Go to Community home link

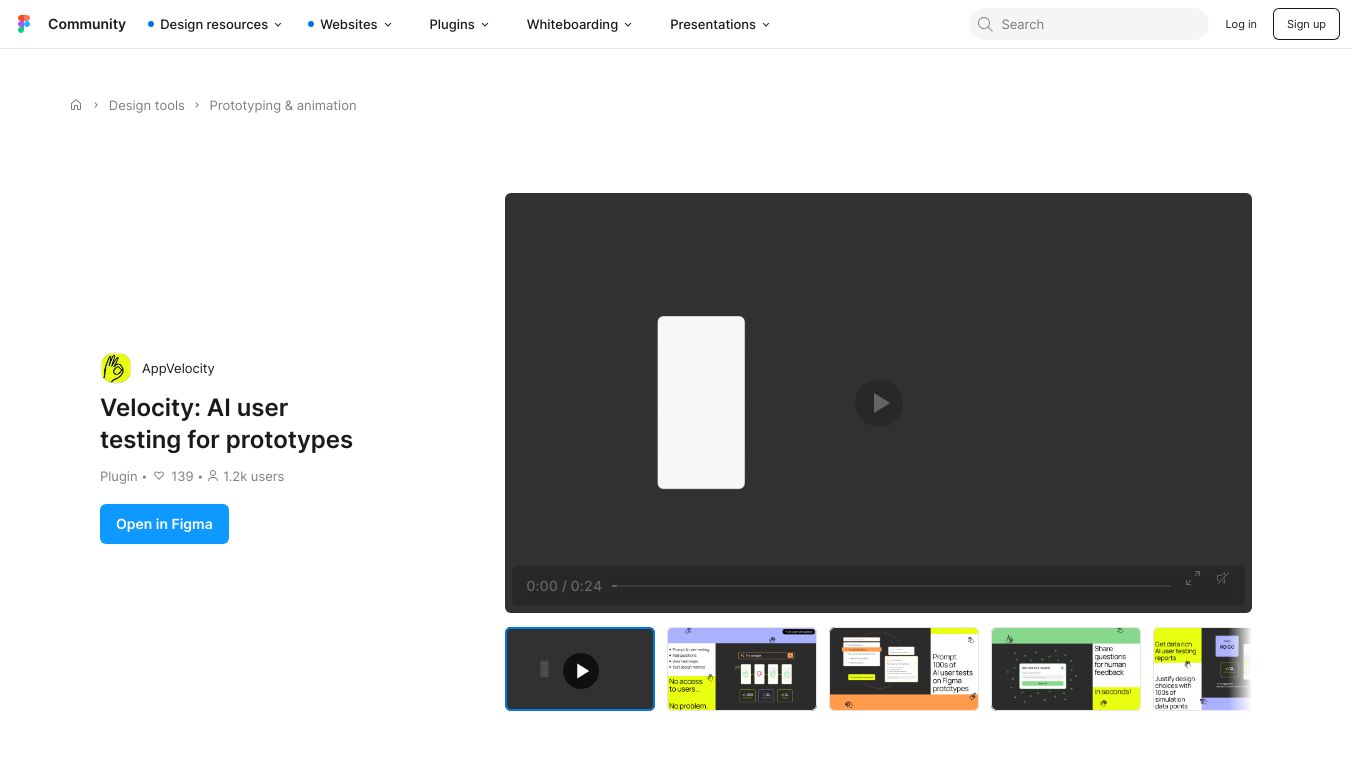point(87,24)
